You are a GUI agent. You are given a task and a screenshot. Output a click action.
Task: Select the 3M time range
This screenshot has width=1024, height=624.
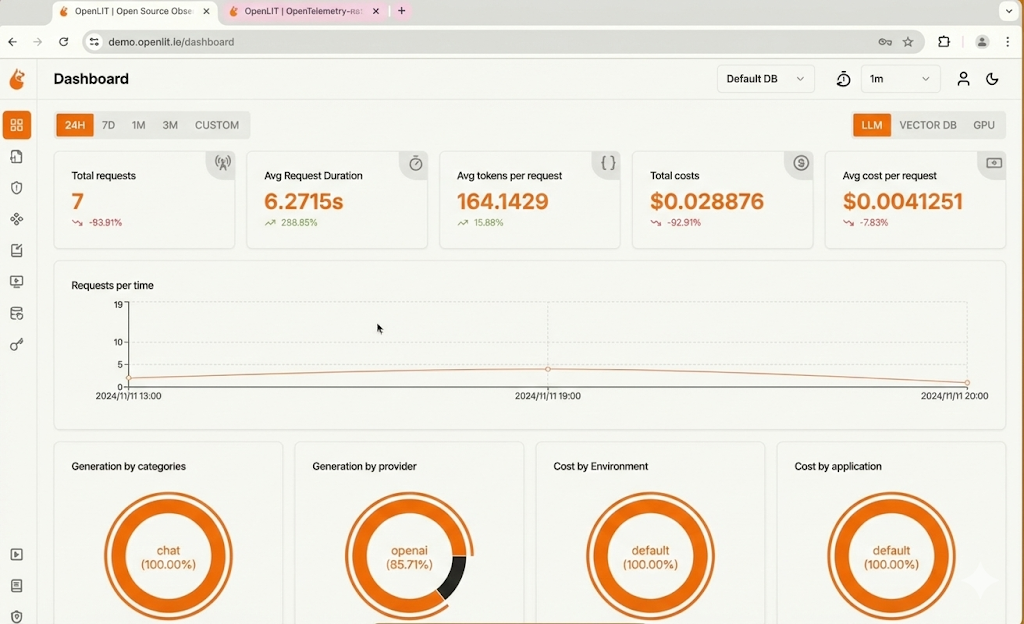(170, 125)
